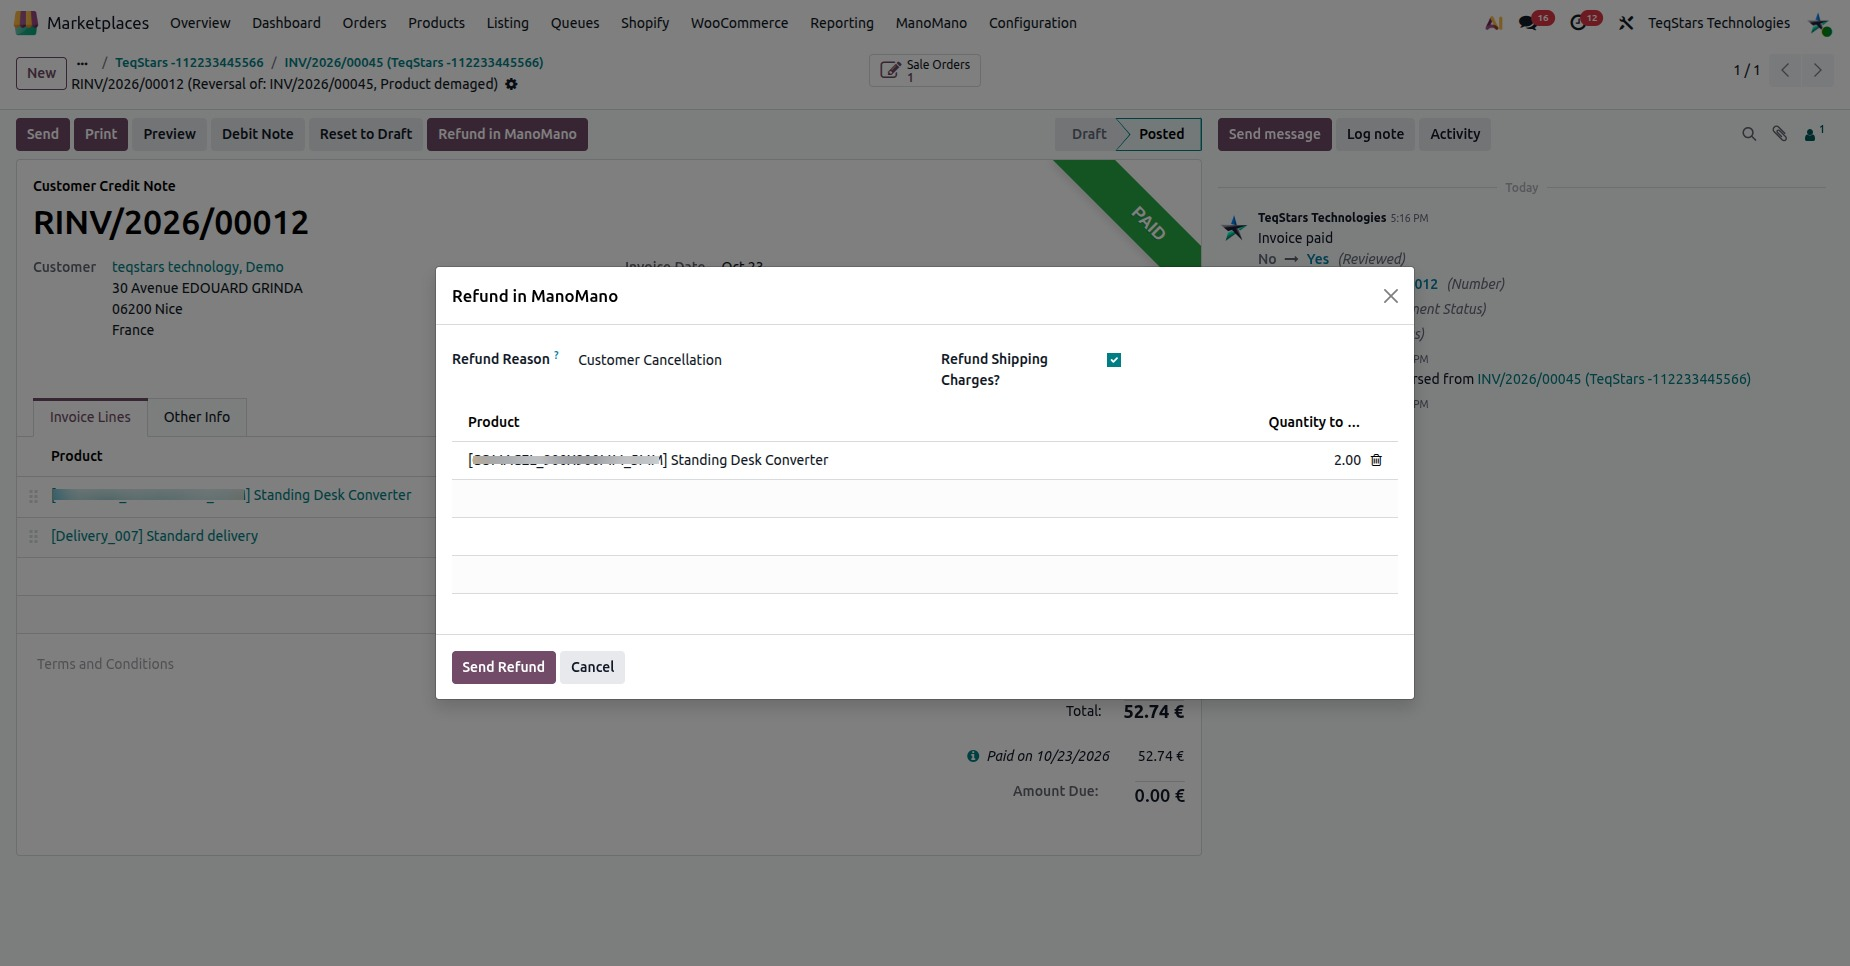
Task: Click the Send Refund button
Action: click(503, 667)
